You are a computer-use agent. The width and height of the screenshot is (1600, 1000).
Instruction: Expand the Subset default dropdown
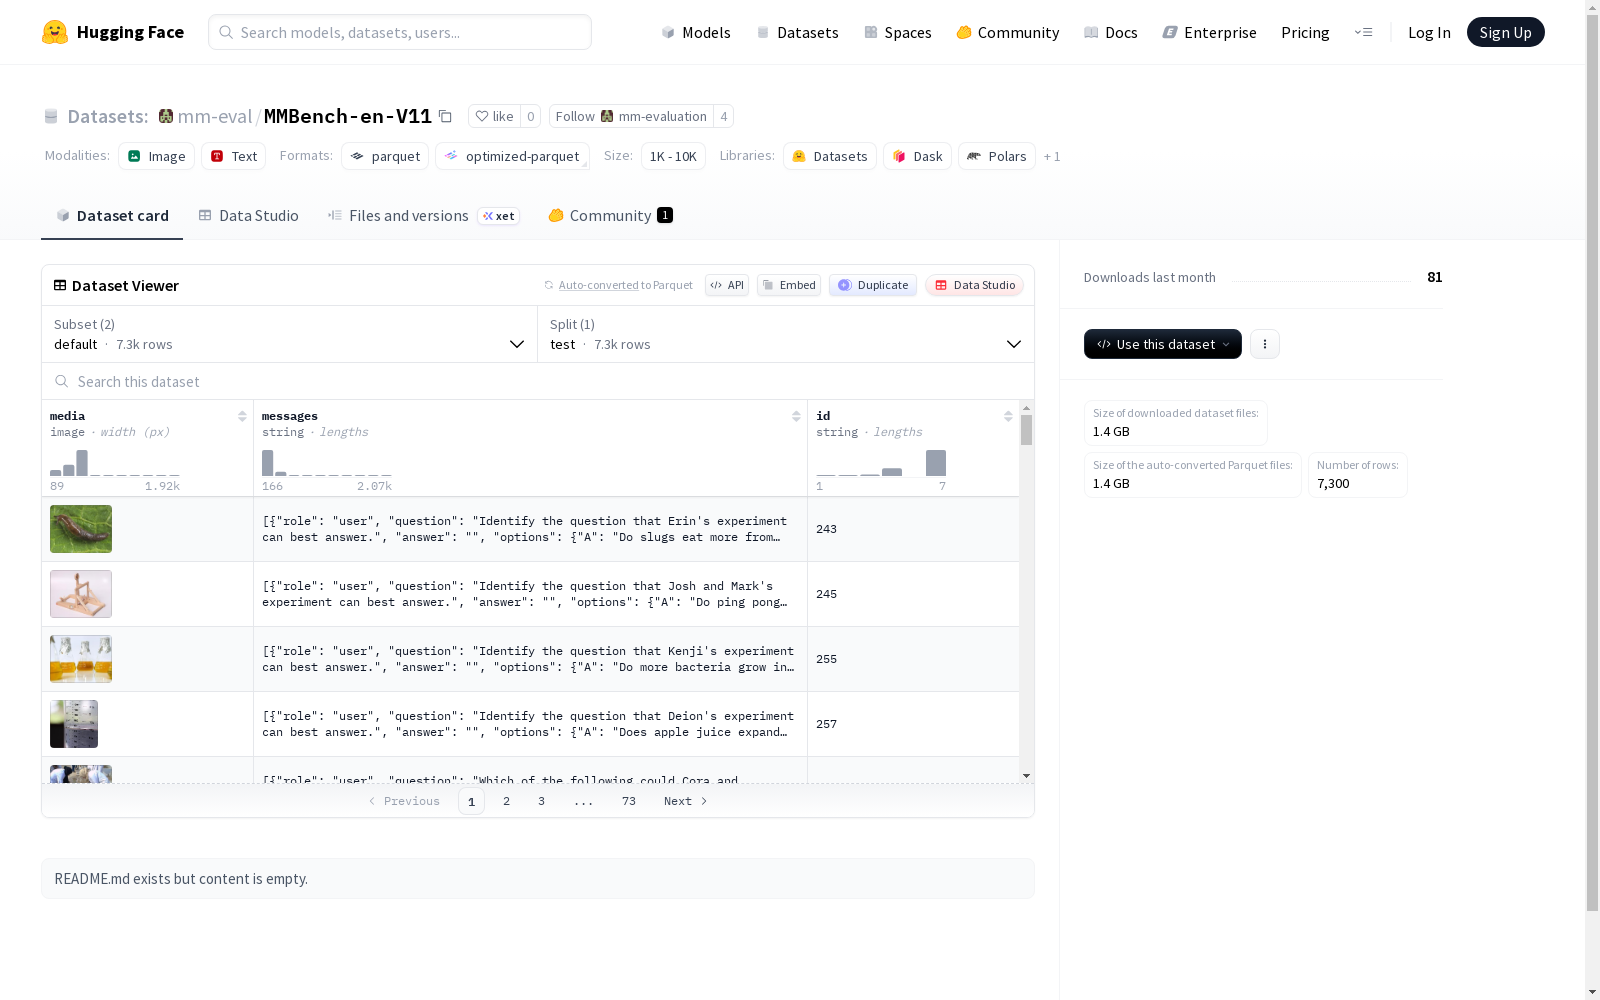tap(289, 334)
